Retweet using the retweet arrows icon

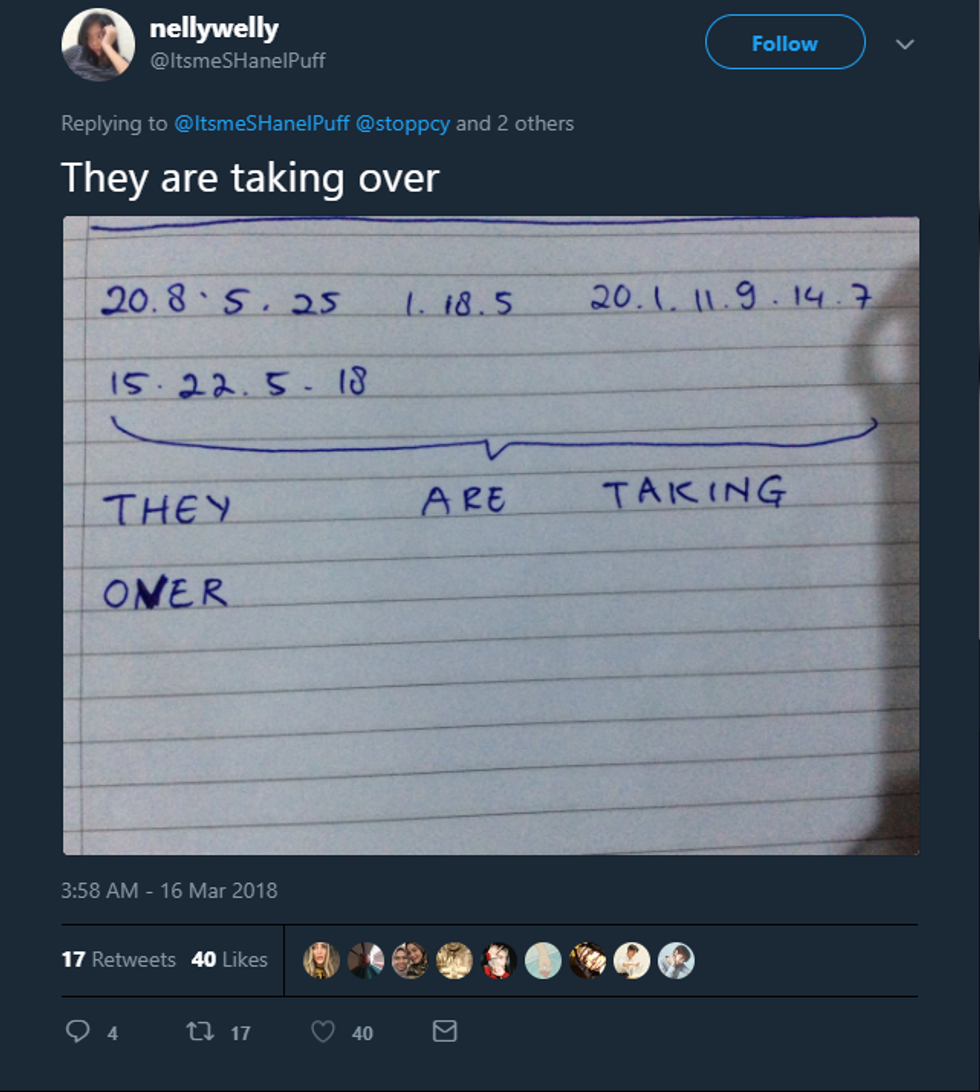[201, 1031]
